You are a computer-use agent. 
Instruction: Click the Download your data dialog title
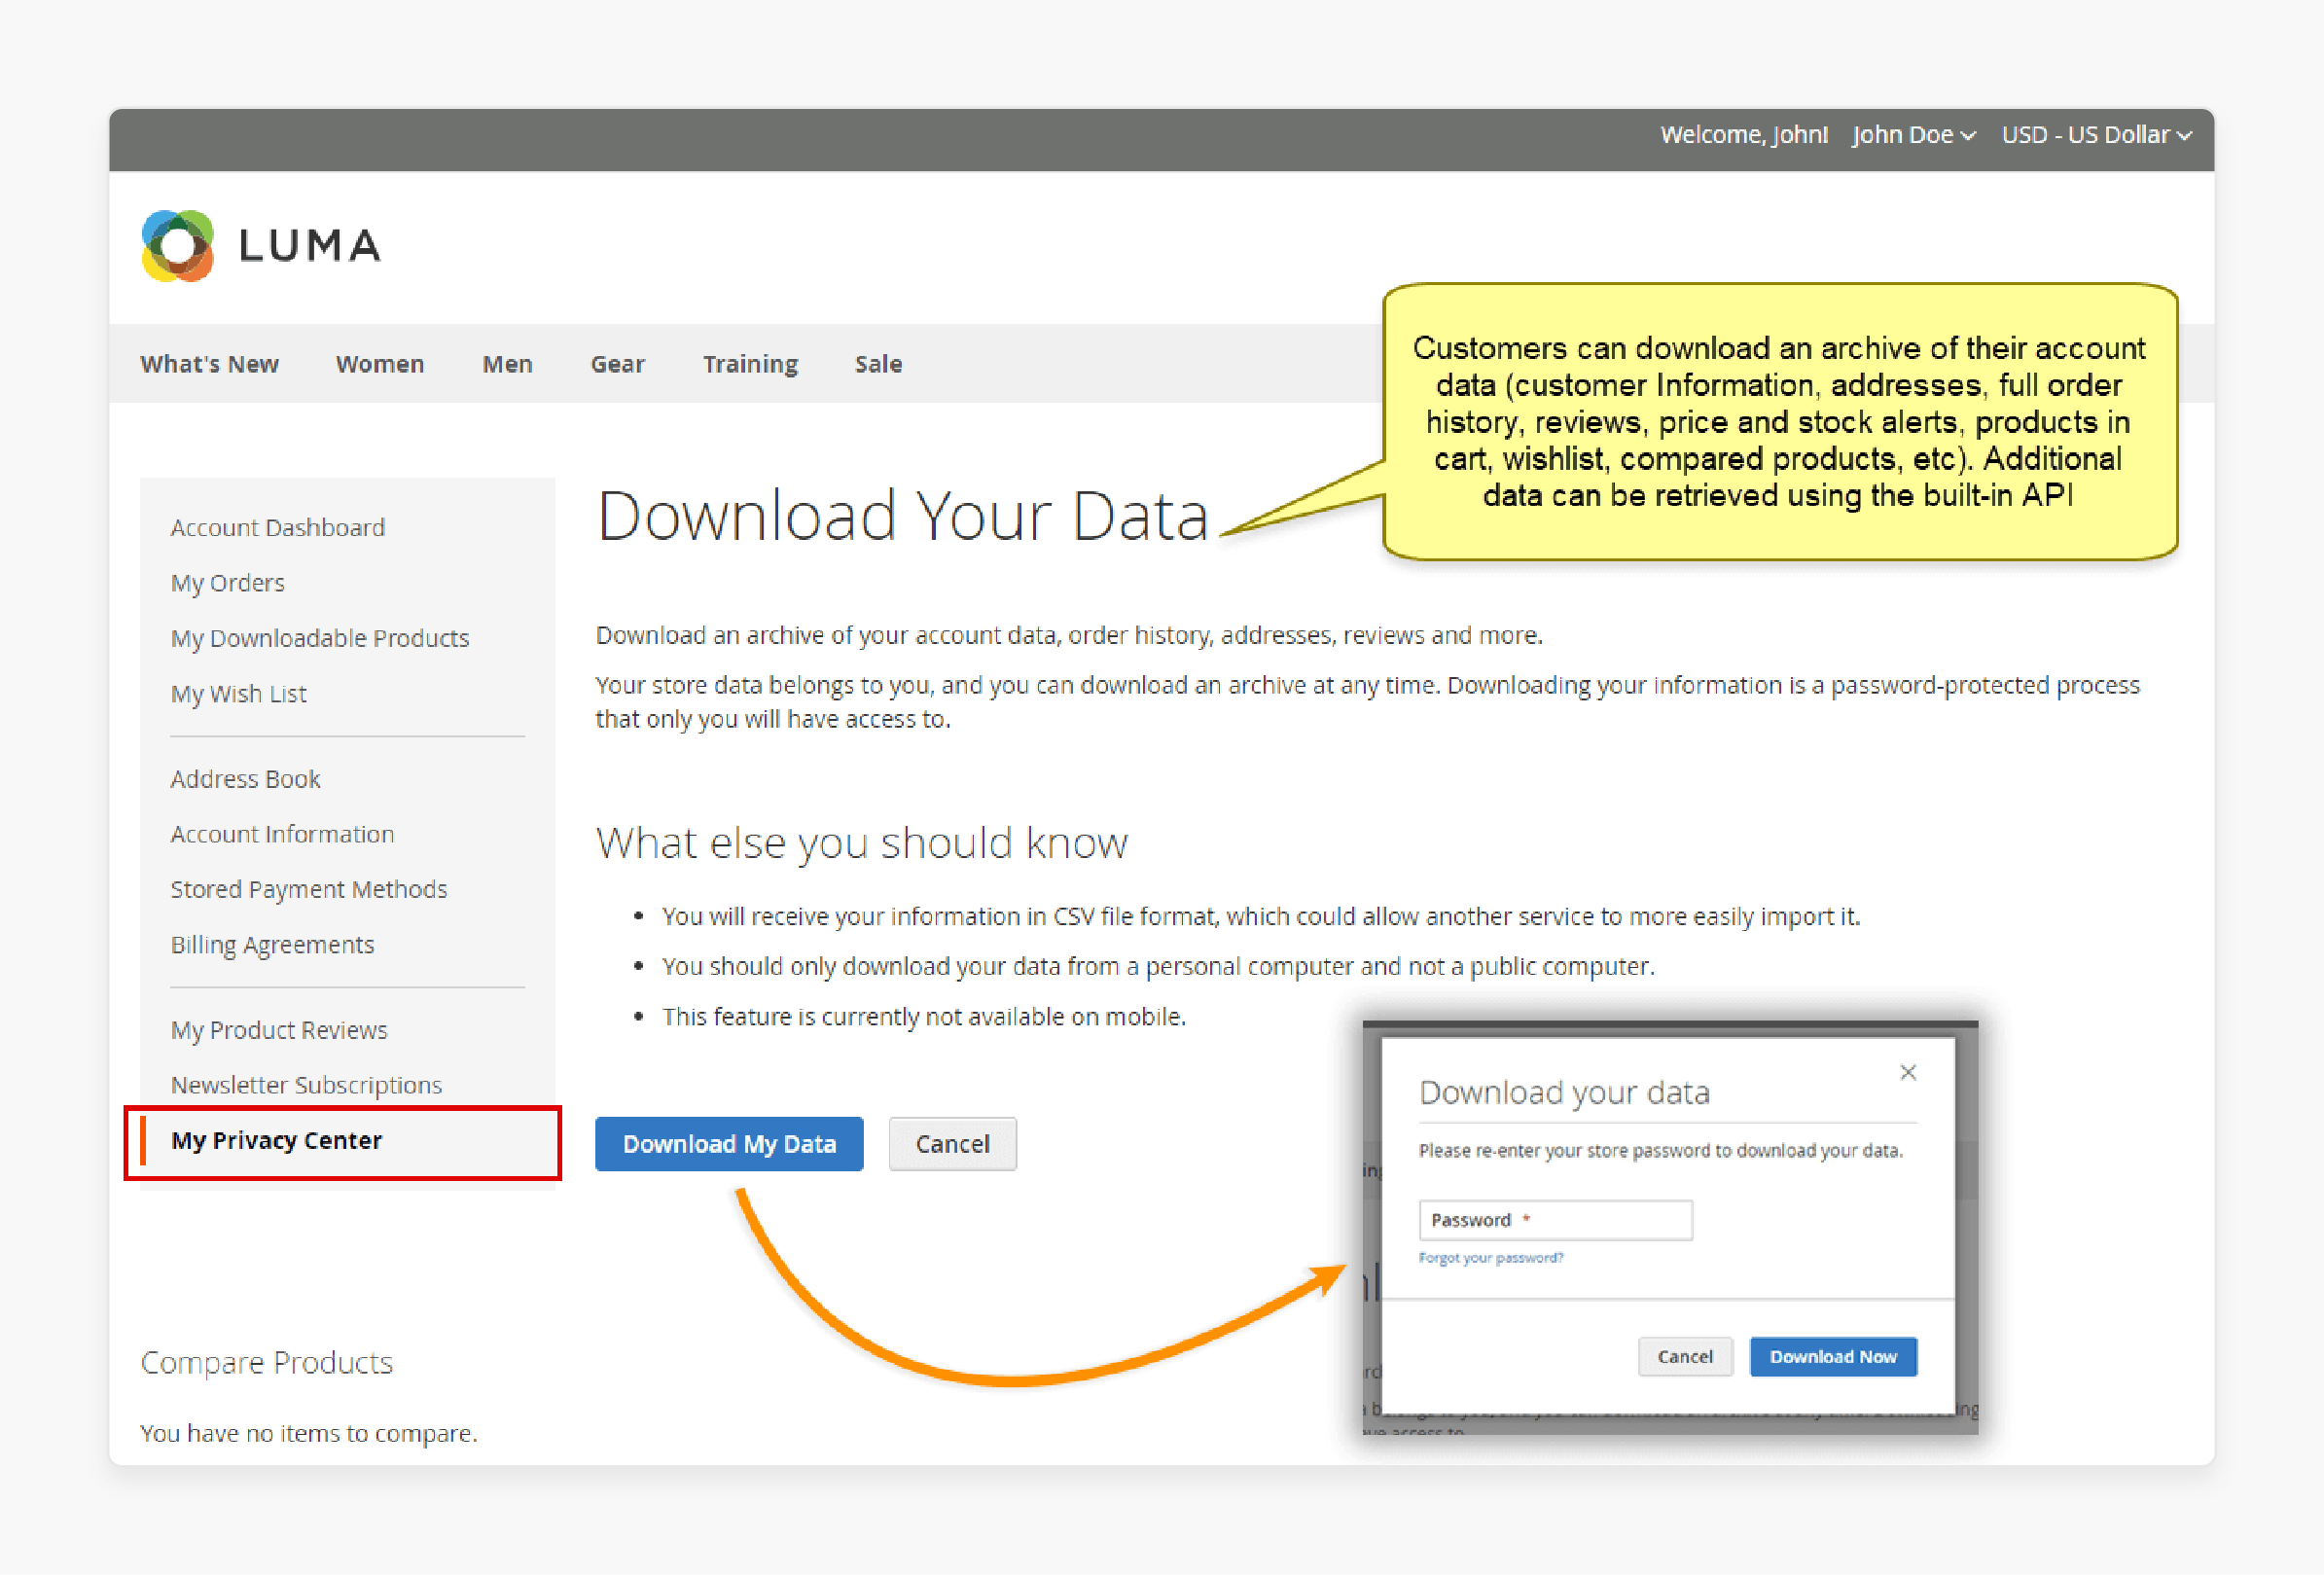tap(1564, 1092)
